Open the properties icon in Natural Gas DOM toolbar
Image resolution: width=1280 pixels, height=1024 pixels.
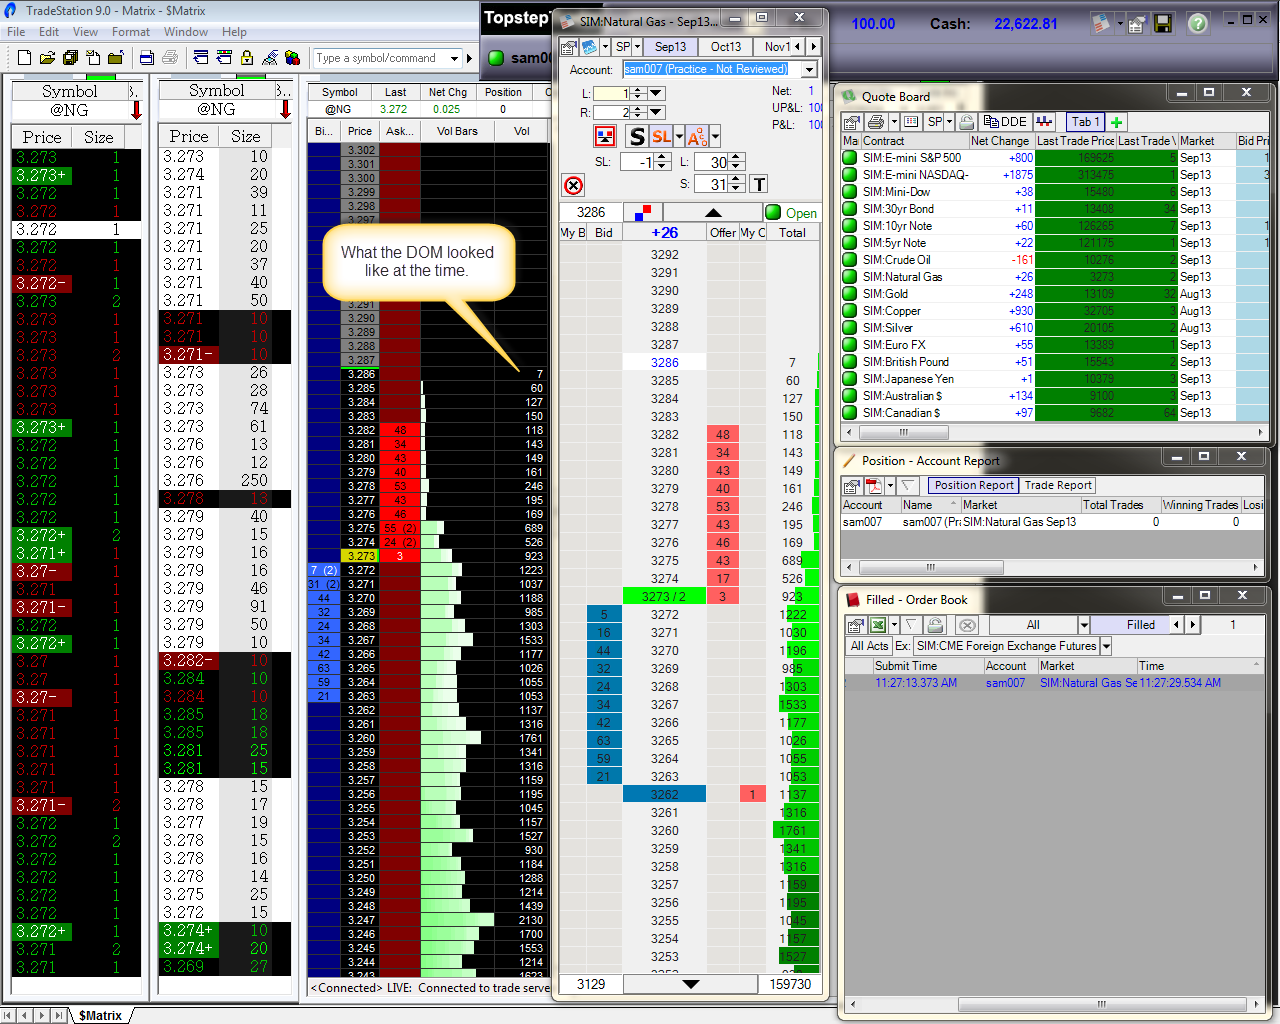coord(569,47)
